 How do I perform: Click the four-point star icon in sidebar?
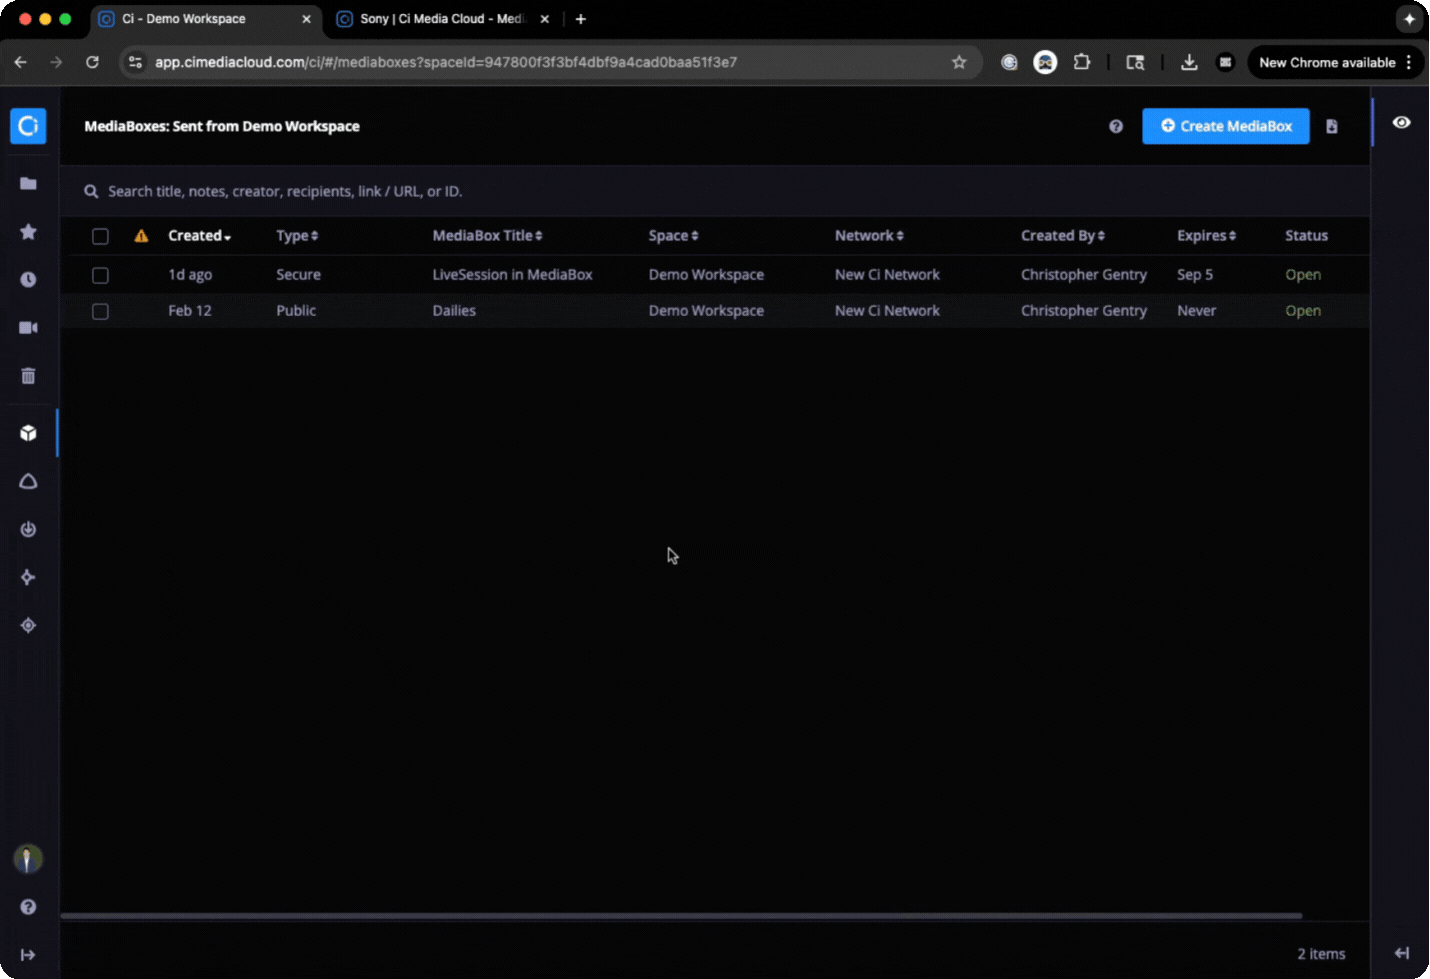click(x=28, y=577)
